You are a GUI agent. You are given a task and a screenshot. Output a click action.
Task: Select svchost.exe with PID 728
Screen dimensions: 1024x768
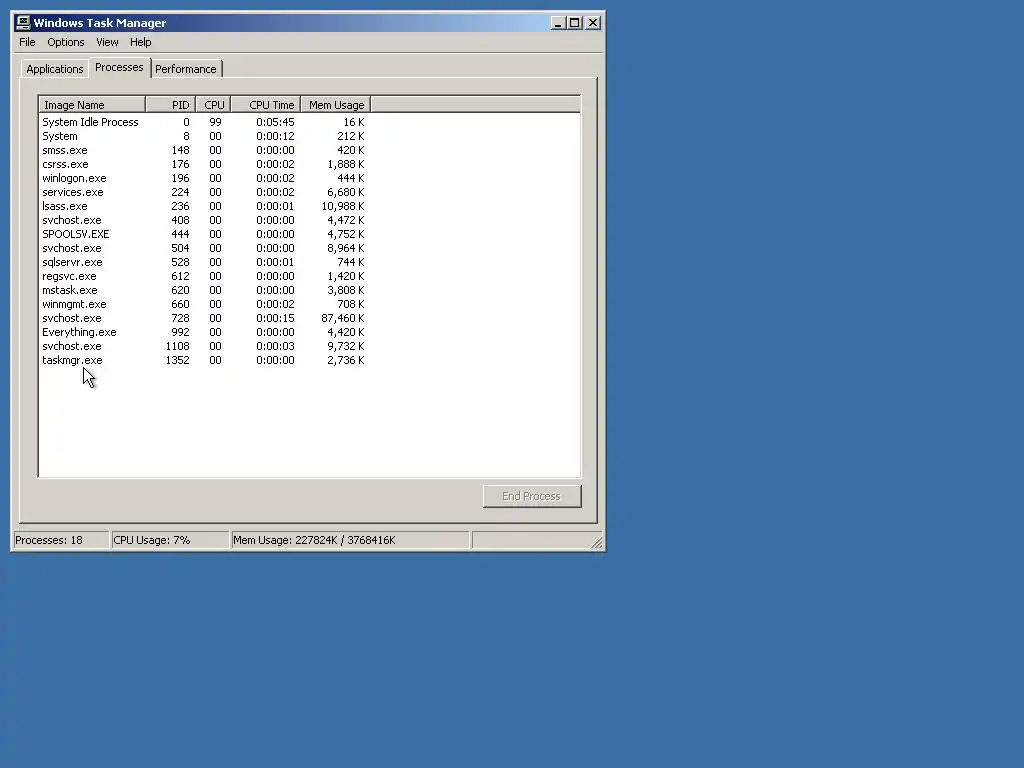pos(203,319)
